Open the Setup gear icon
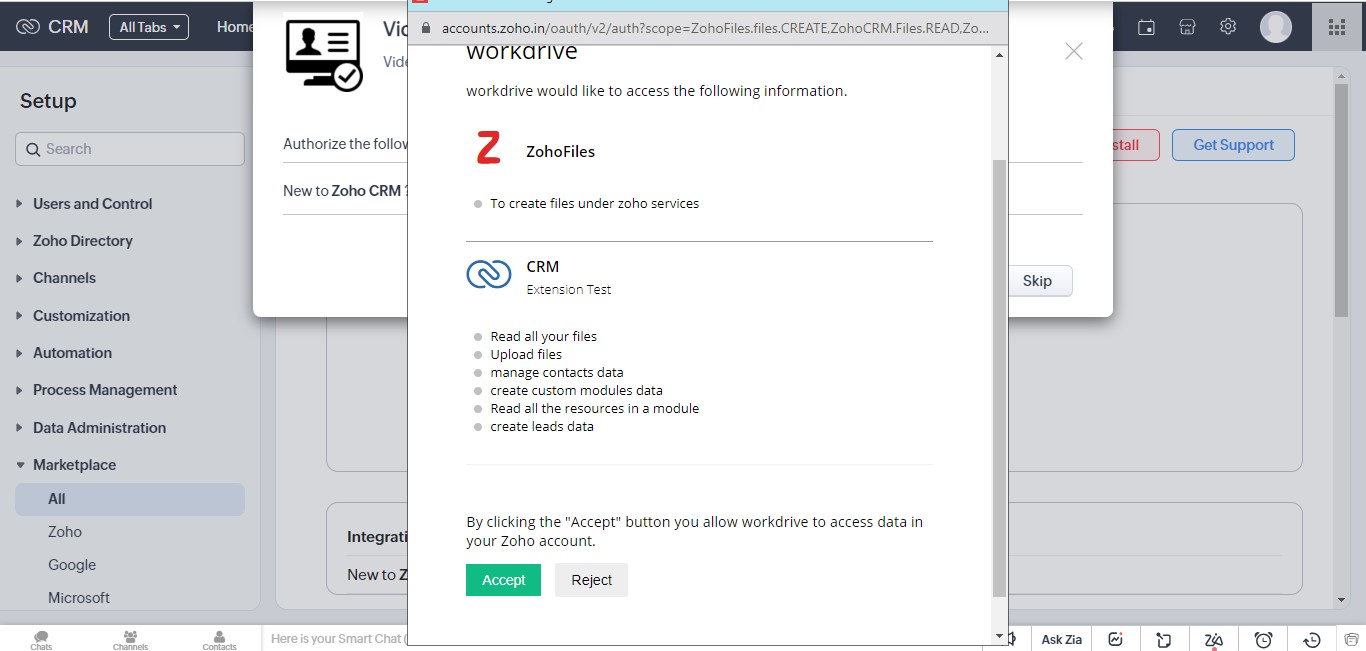1366x651 pixels. [1228, 27]
